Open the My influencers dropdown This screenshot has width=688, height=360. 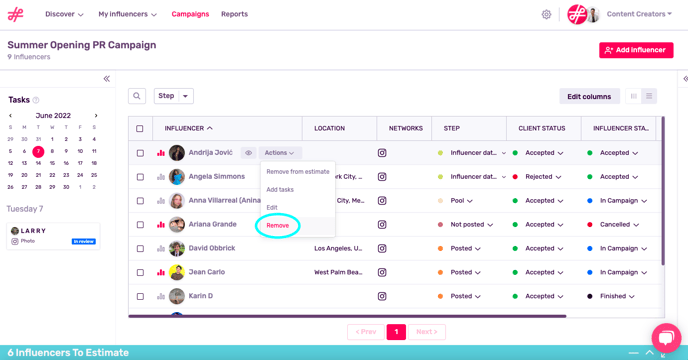(x=127, y=14)
